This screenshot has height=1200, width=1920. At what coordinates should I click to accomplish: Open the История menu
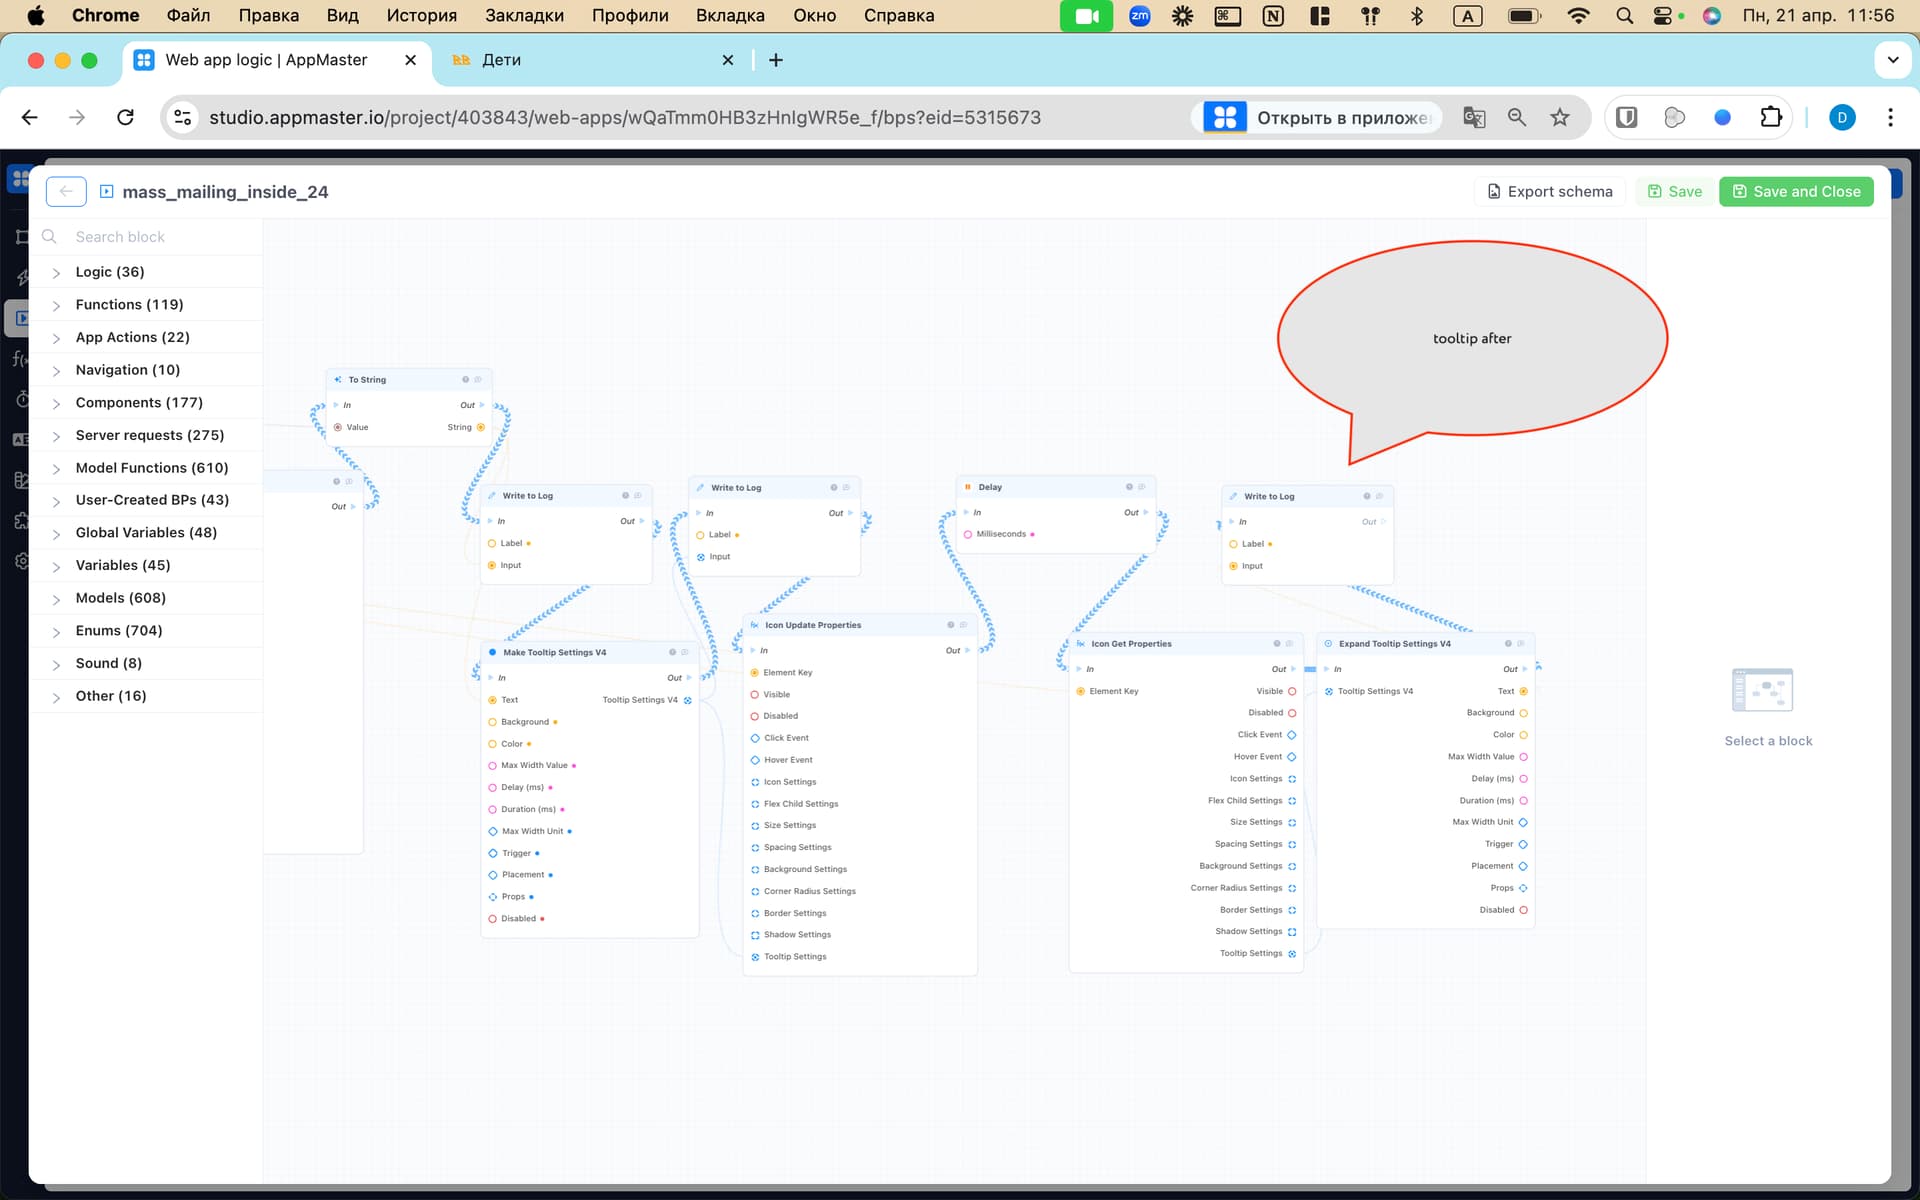coord(421,16)
